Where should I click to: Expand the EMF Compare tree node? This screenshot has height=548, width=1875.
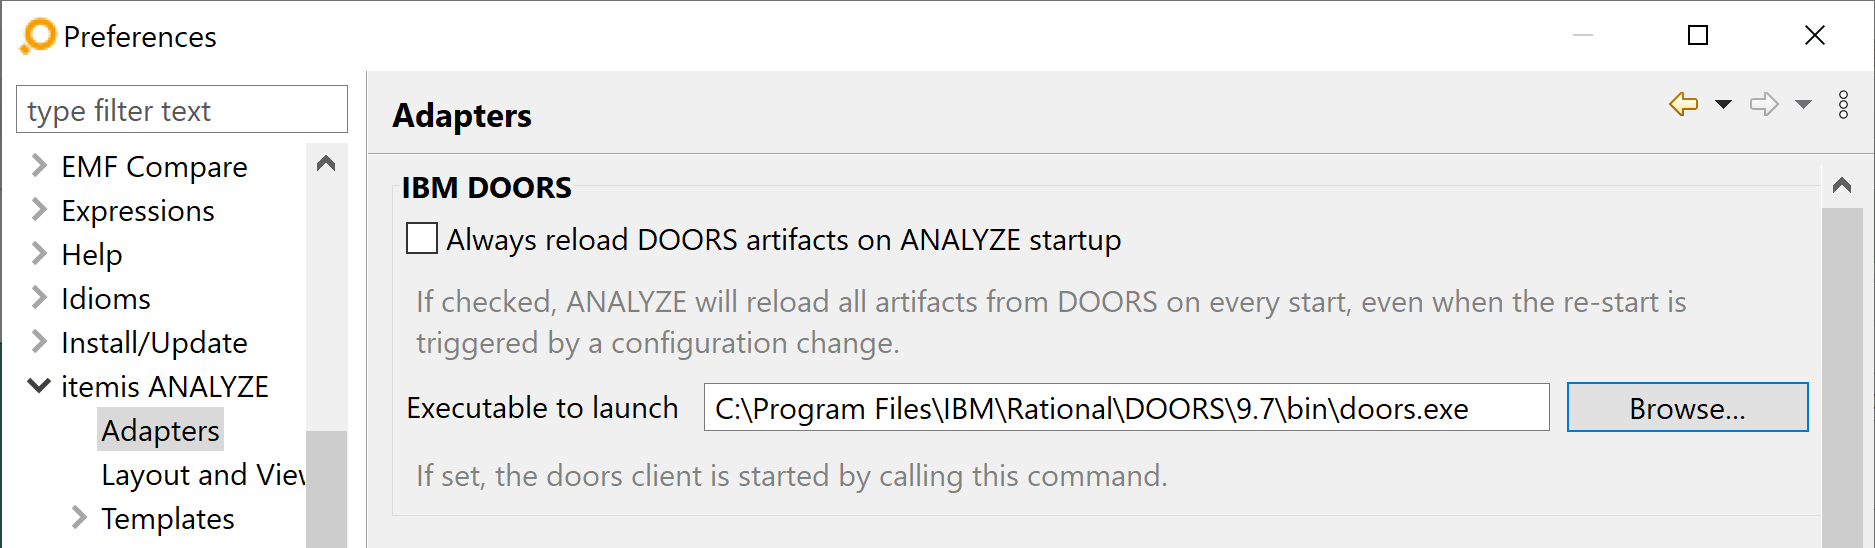pyautogui.click(x=39, y=165)
